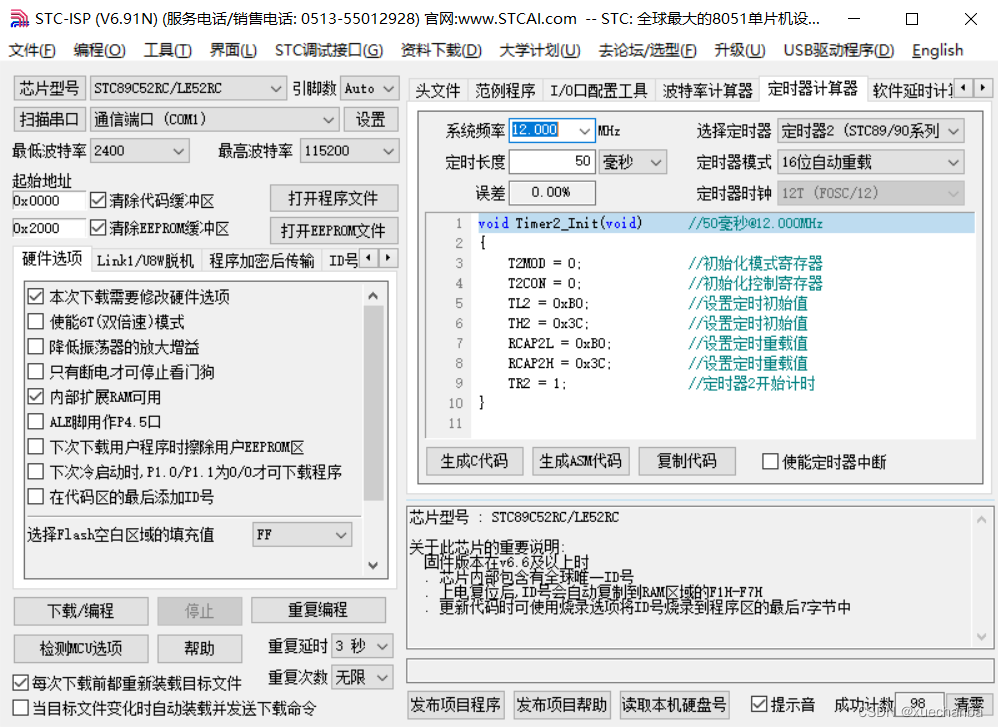Click the hardware options scroll-down arrow
998x727 pixels.
coord(373,565)
